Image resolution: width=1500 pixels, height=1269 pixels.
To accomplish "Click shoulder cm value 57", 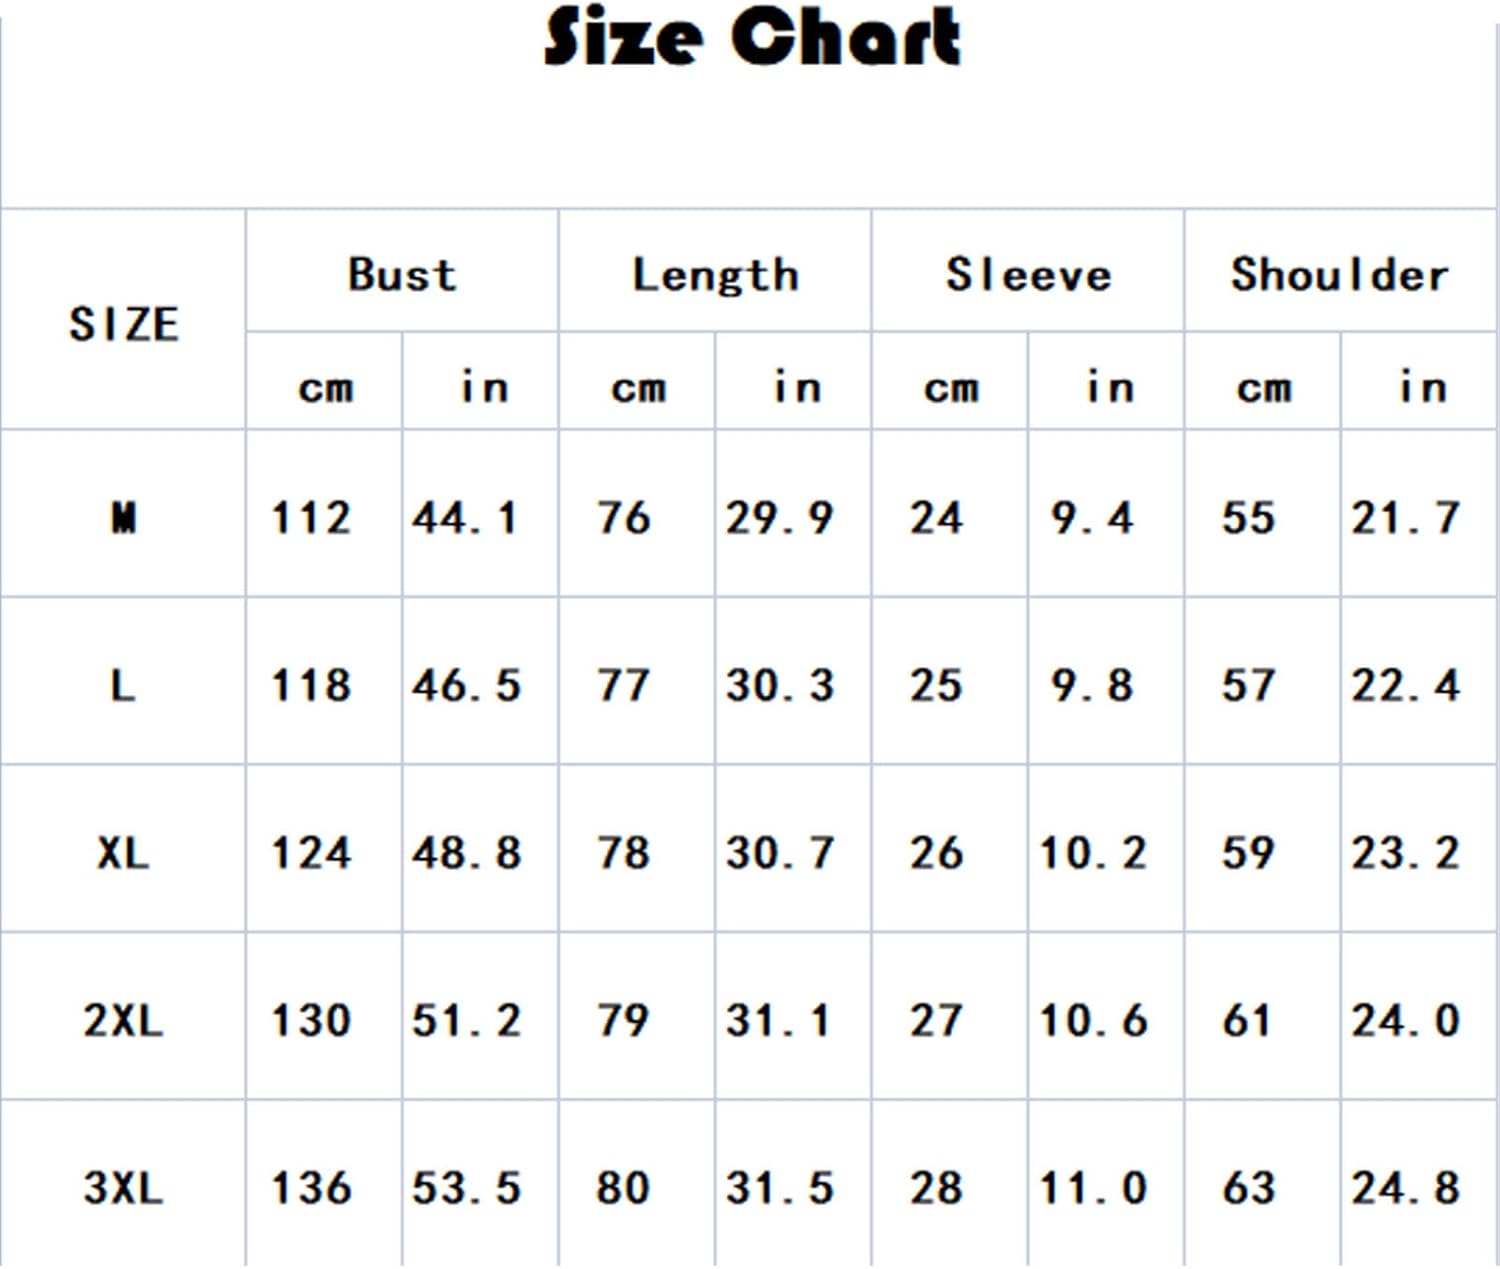I will click(1248, 685).
